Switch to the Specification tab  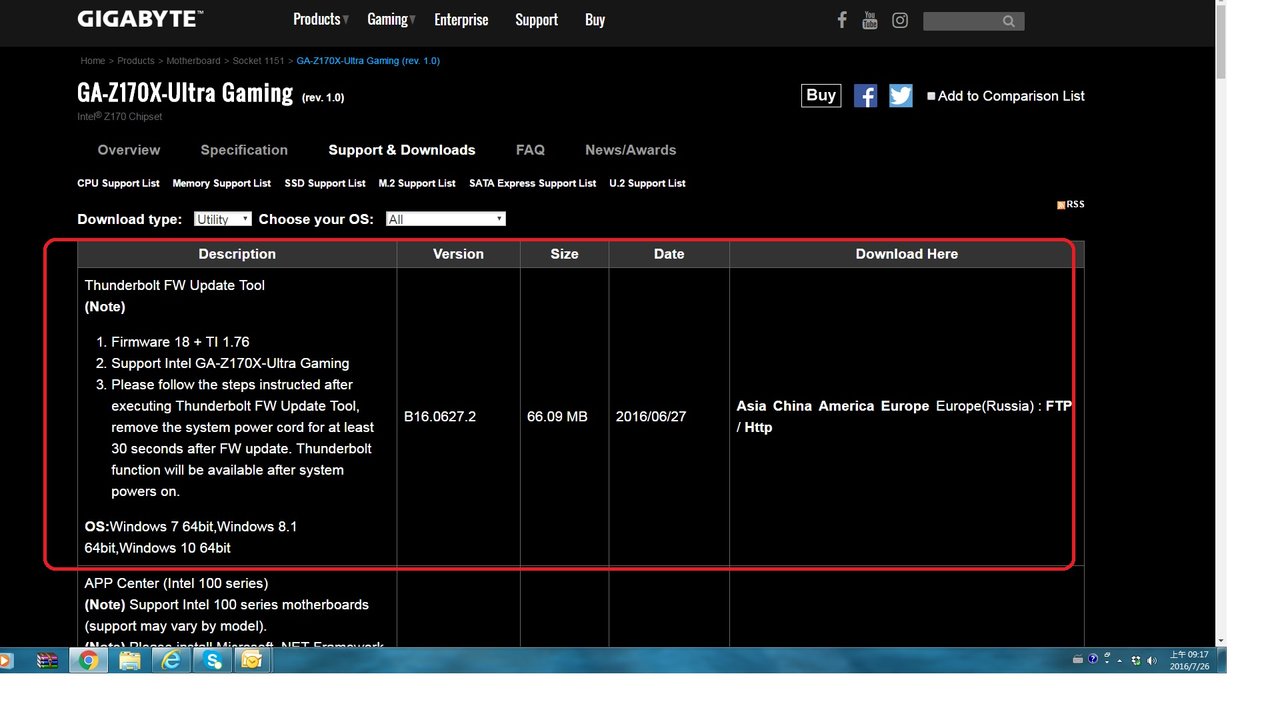tap(244, 150)
